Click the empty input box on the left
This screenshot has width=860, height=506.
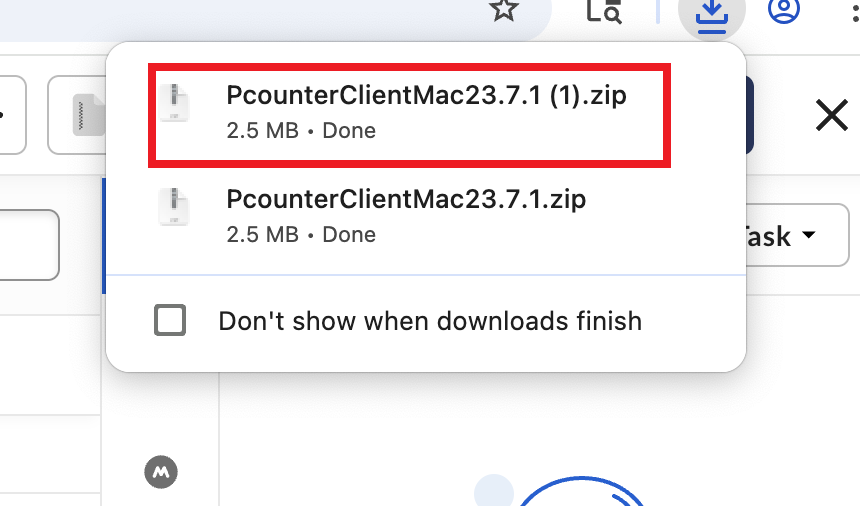(28, 245)
